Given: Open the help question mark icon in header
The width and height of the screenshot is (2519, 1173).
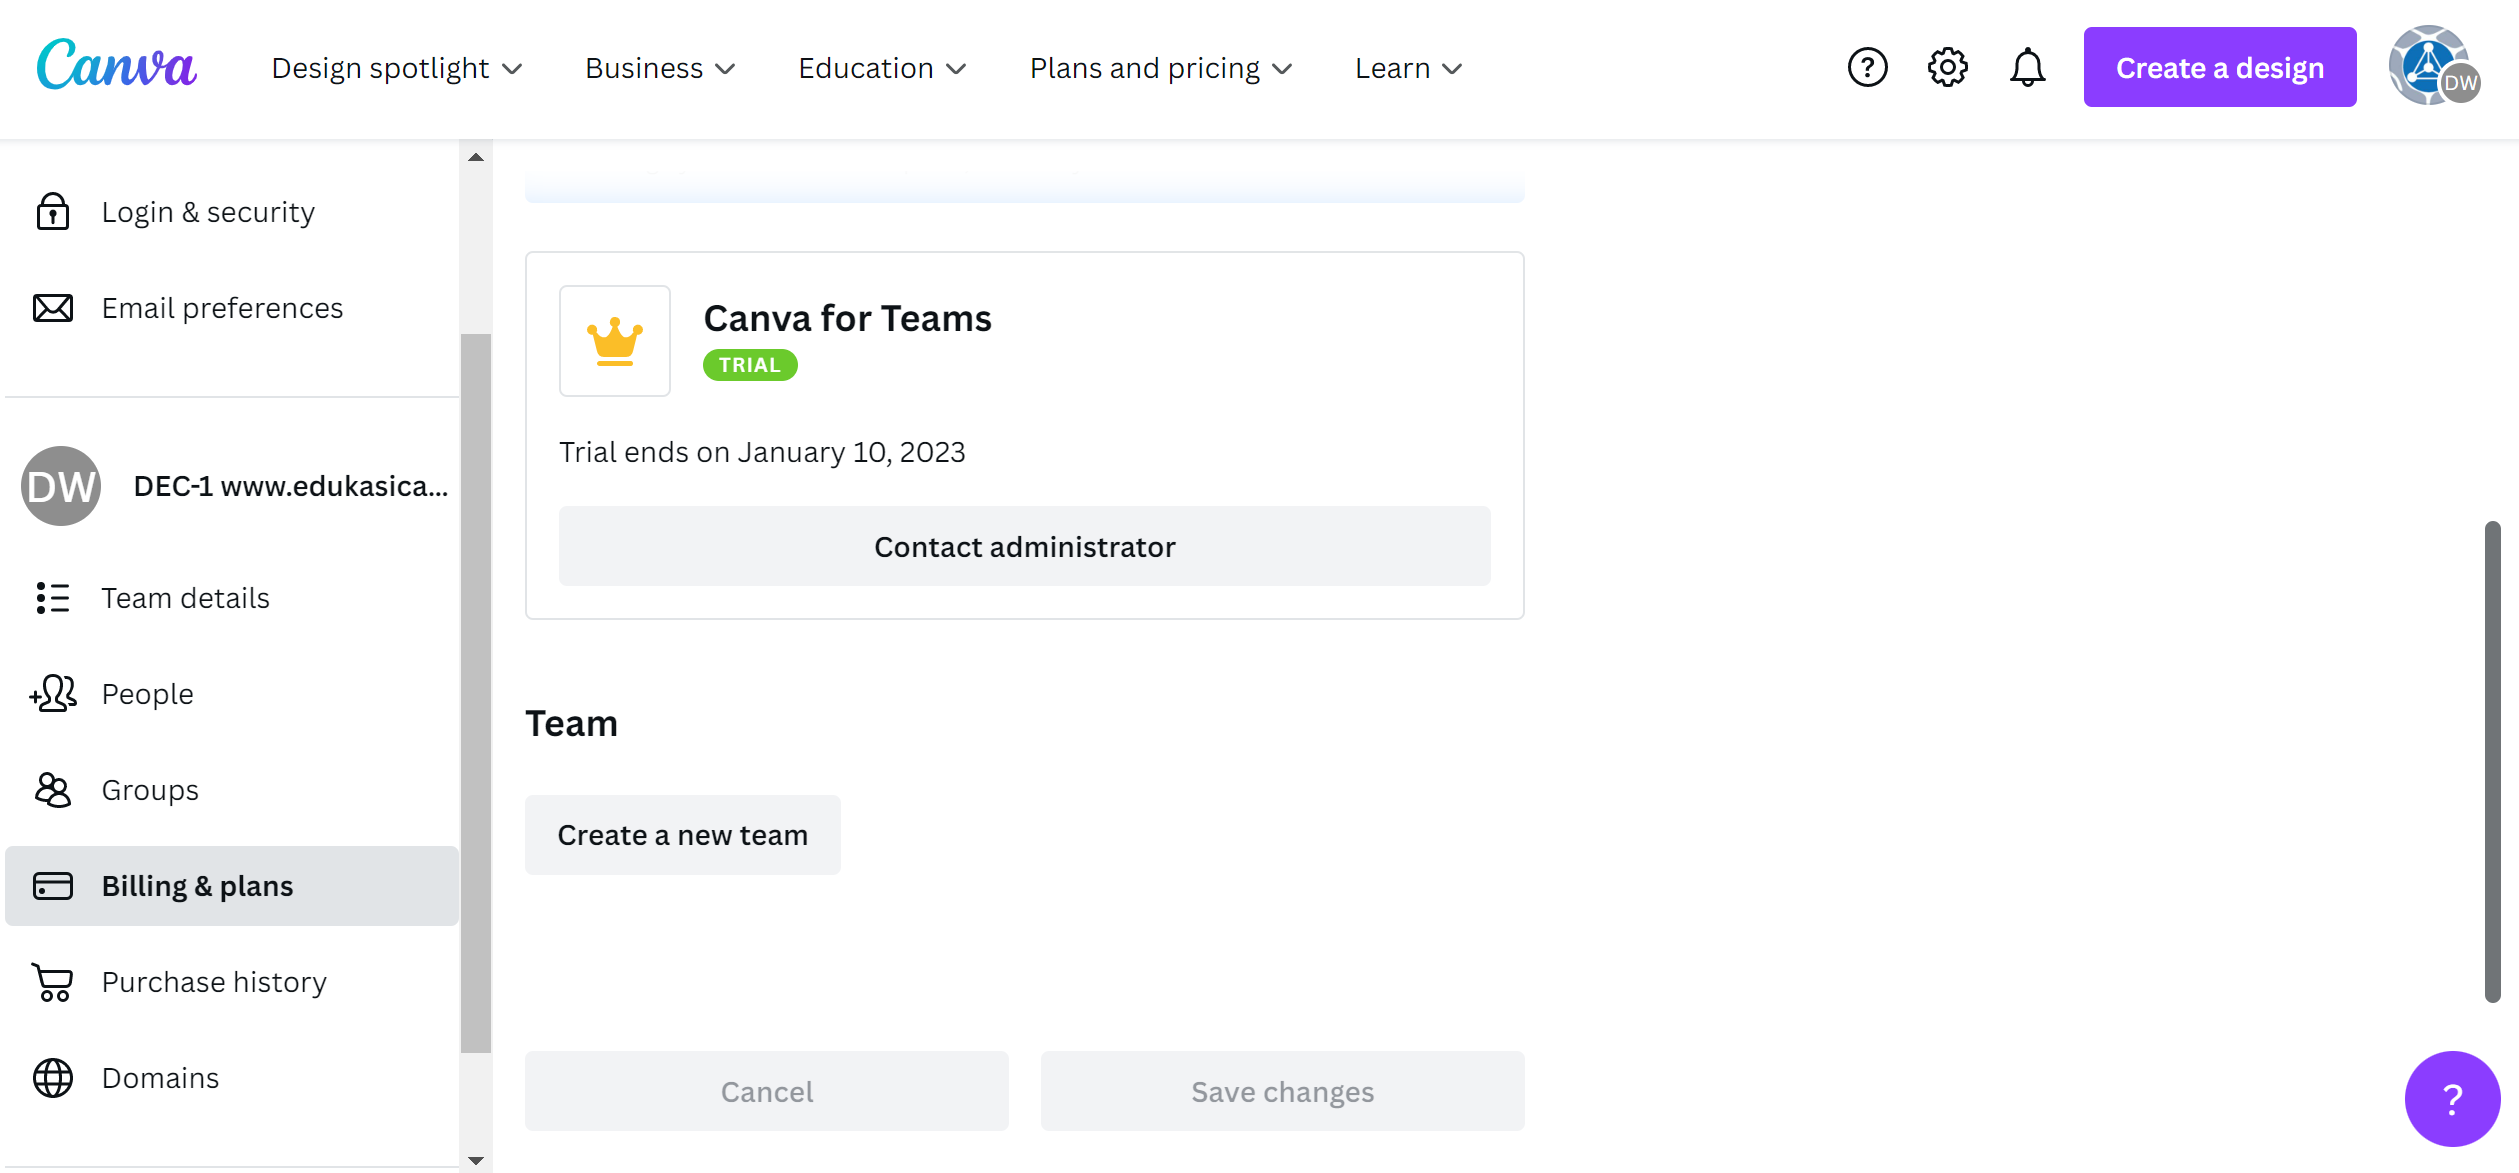Looking at the screenshot, I should click(x=1867, y=68).
